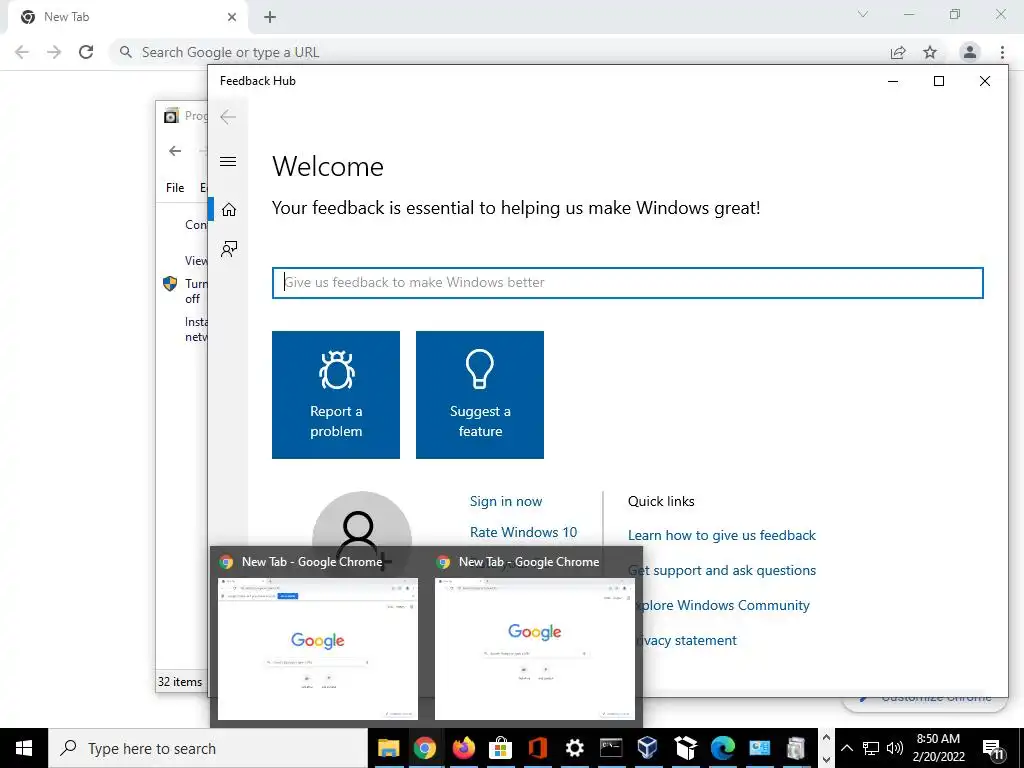The height and width of the screenshot is (768, 1024).
Task: Open clock and date flyout
Action: (938, 748)
